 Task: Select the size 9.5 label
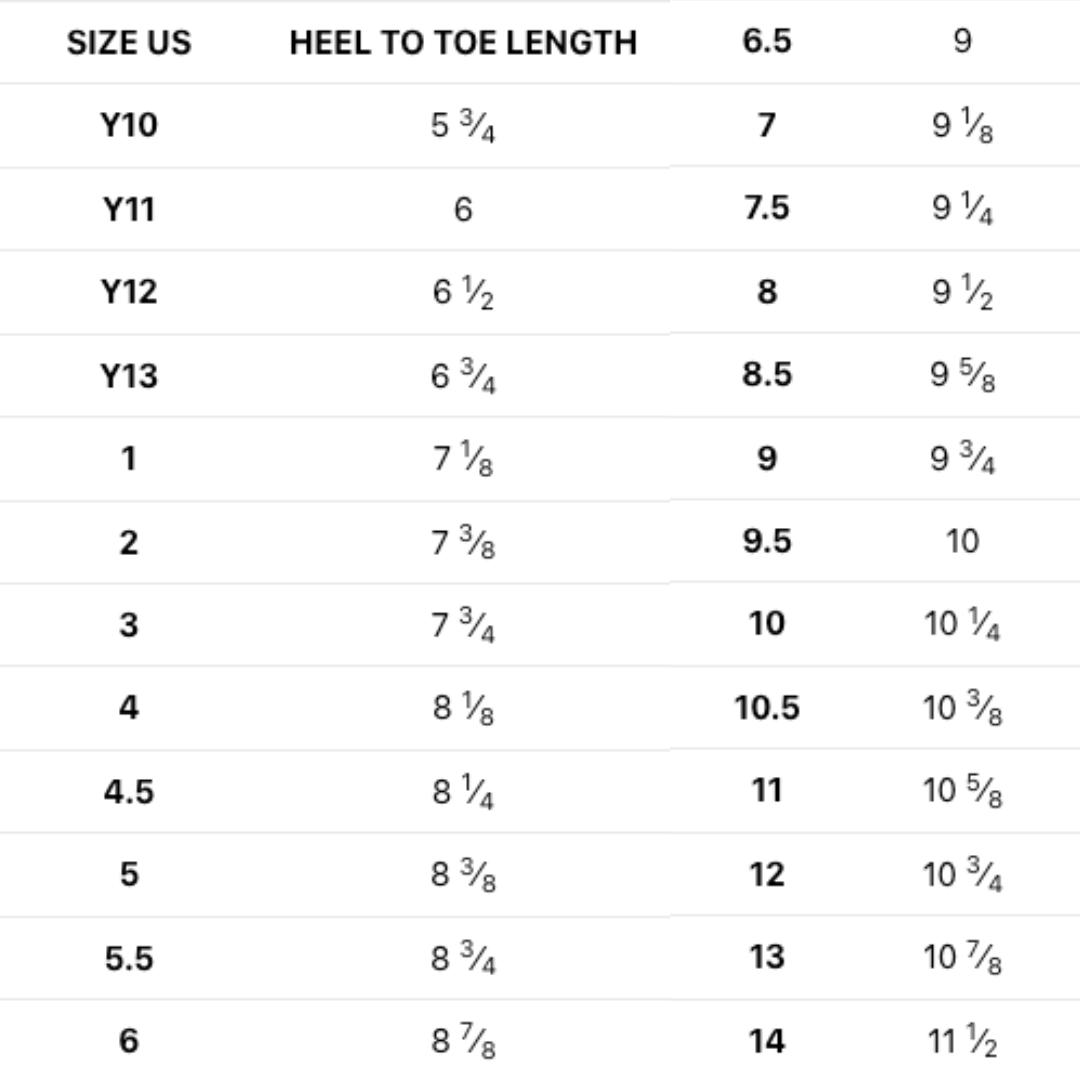[767, 541]
